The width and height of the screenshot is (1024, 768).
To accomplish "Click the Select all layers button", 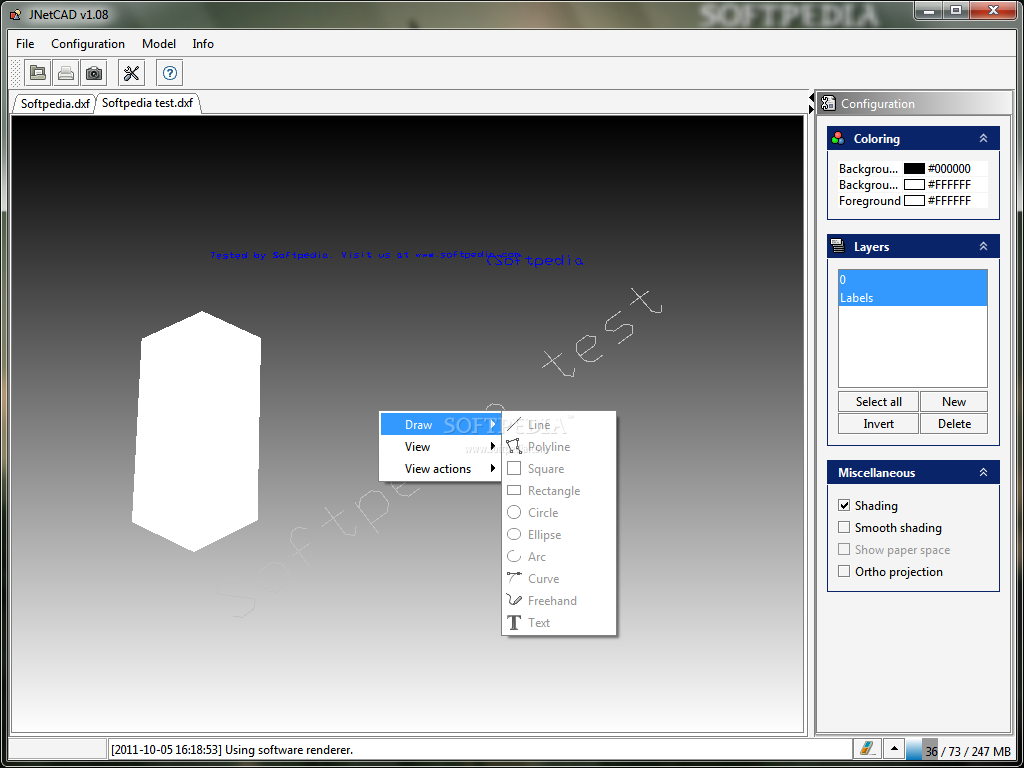I will click(x=878, y=402).
